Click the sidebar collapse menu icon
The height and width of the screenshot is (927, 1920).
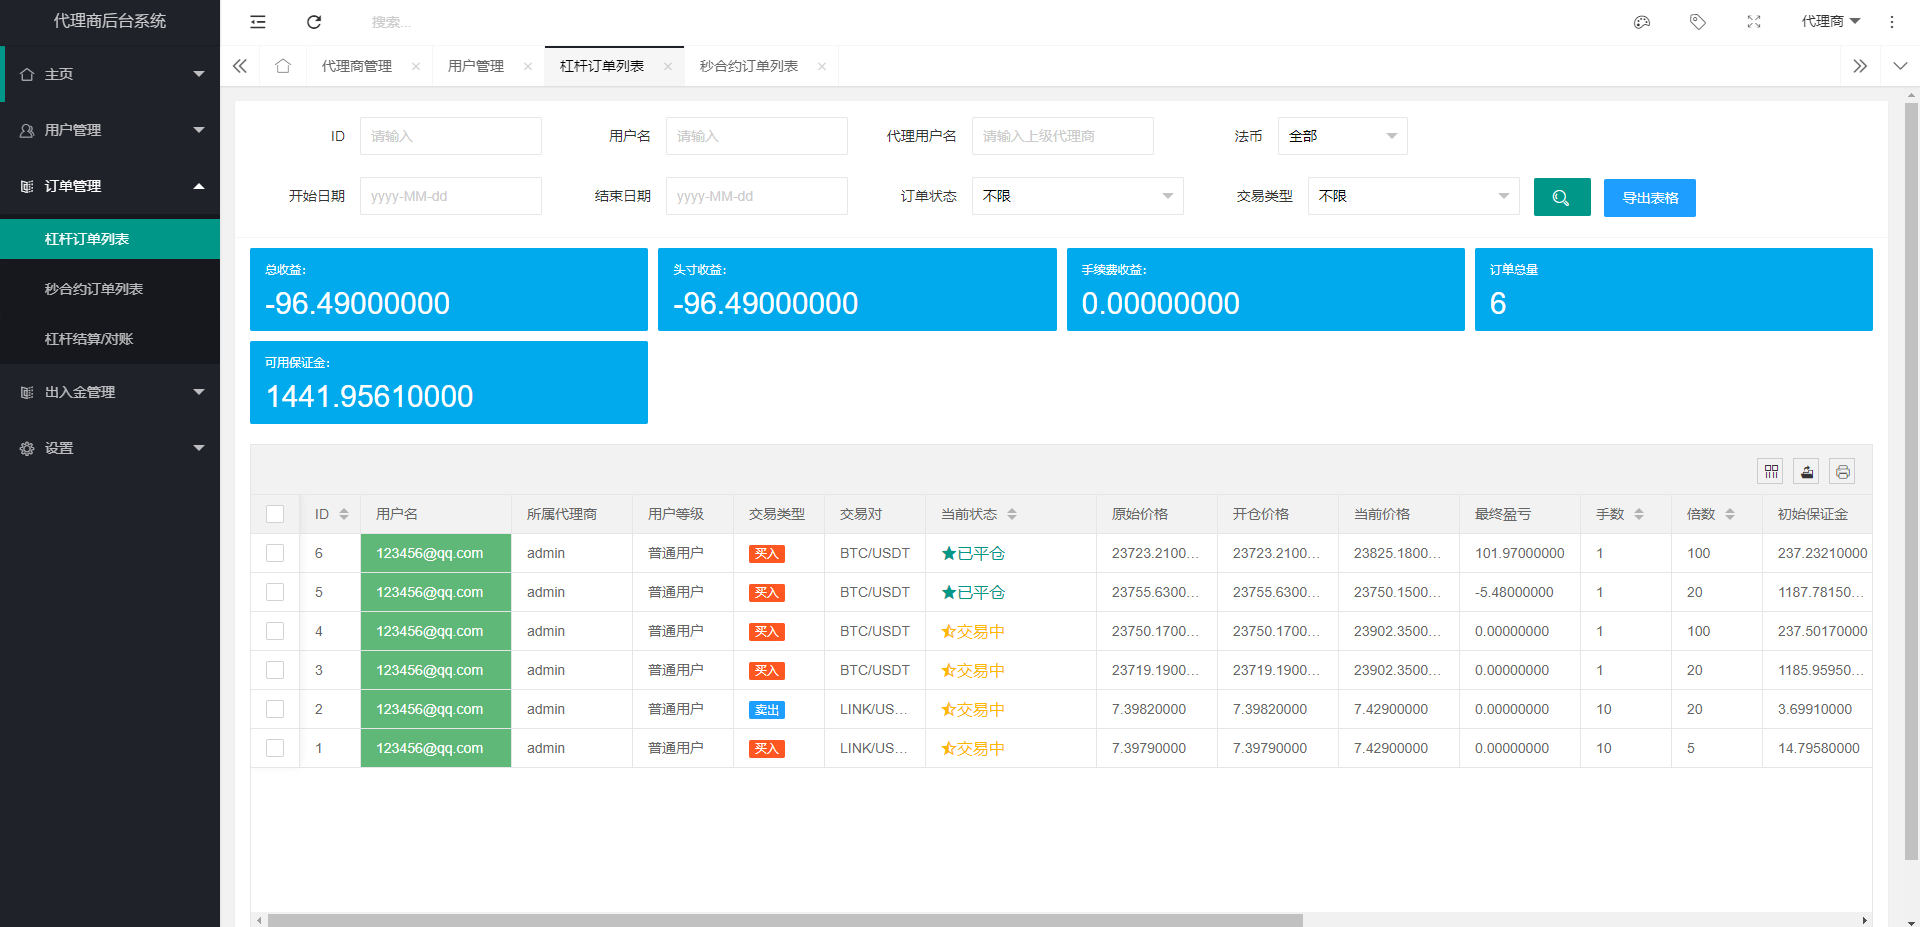click(258, 22)
